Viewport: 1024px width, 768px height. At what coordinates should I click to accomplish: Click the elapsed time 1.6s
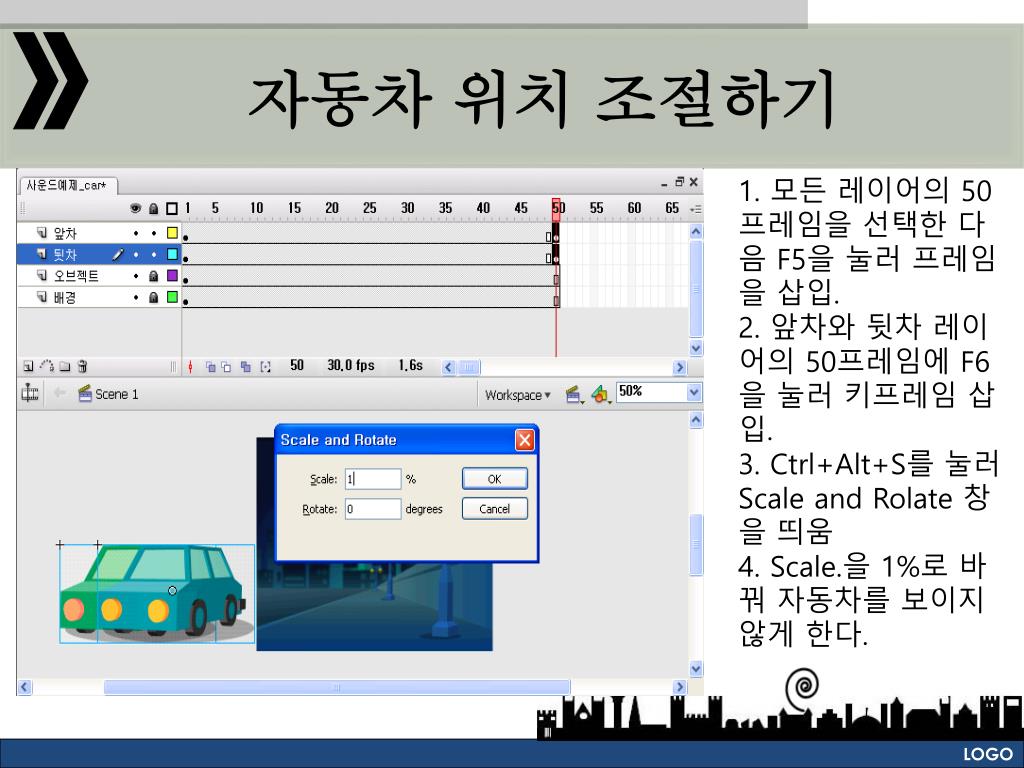pyautogui.click(x=411, y=366)
